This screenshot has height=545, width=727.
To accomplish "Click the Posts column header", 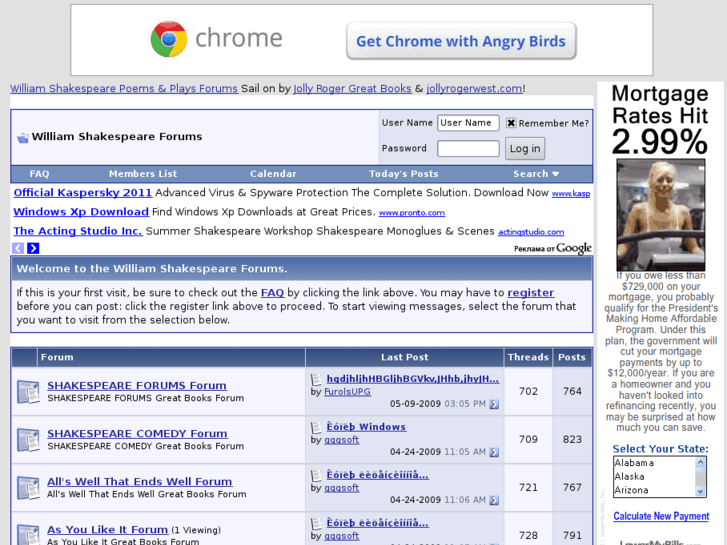I will tap(572, 357).
